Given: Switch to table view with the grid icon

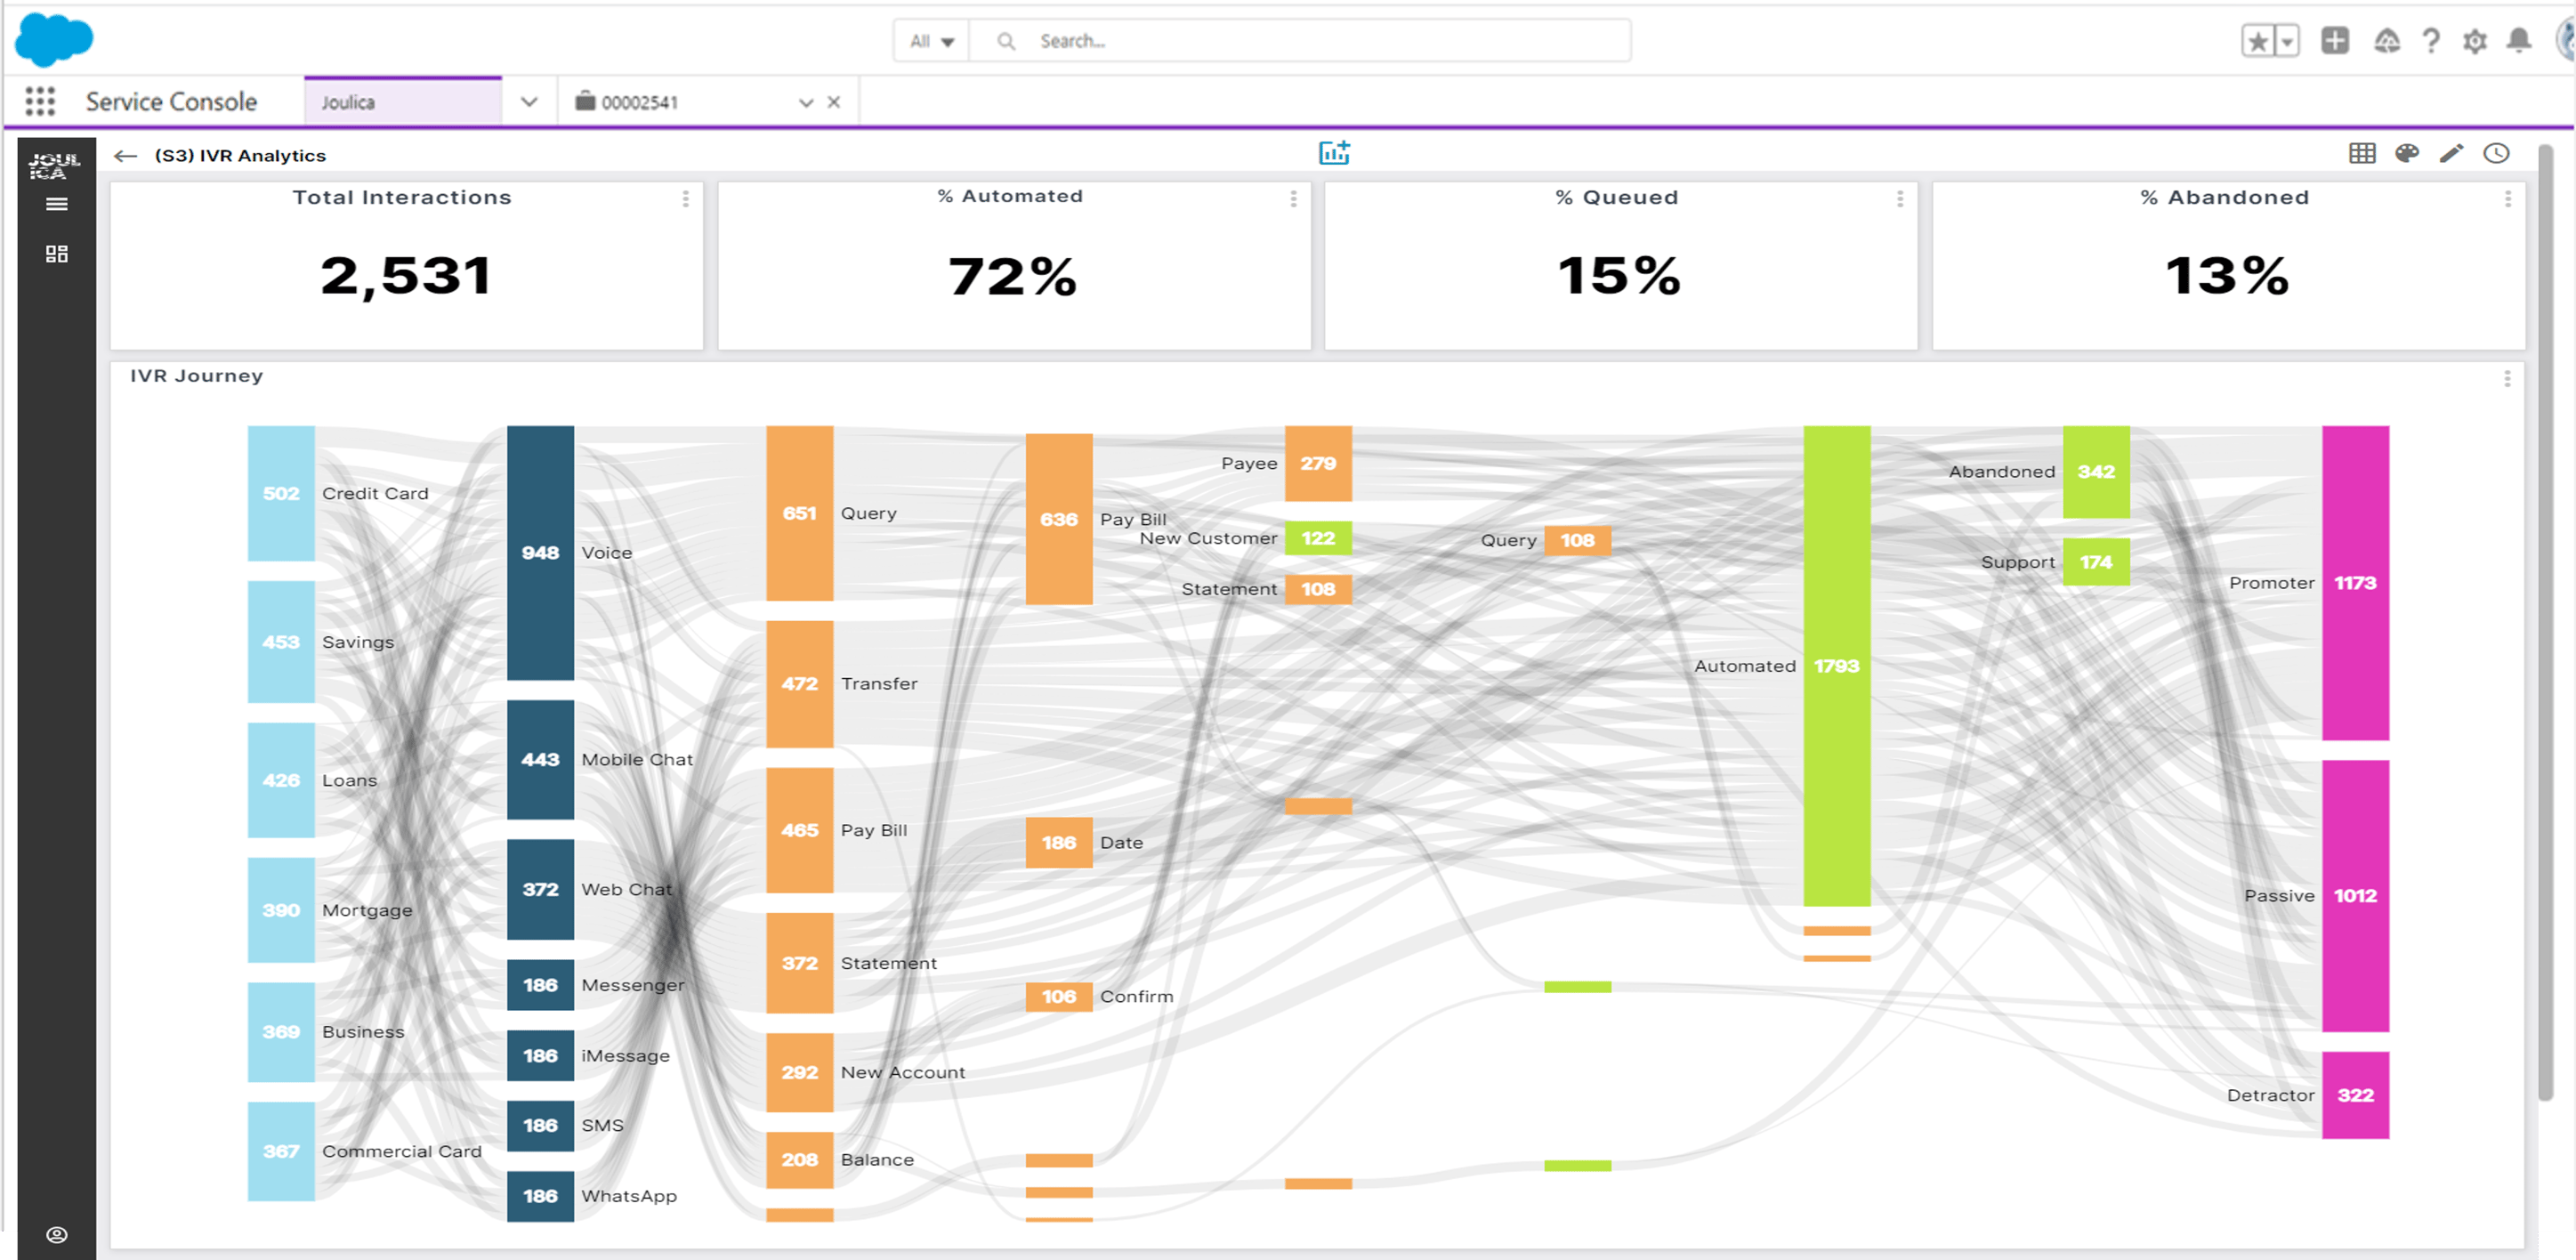Looking at the screenshot, I should (2362, 153).
